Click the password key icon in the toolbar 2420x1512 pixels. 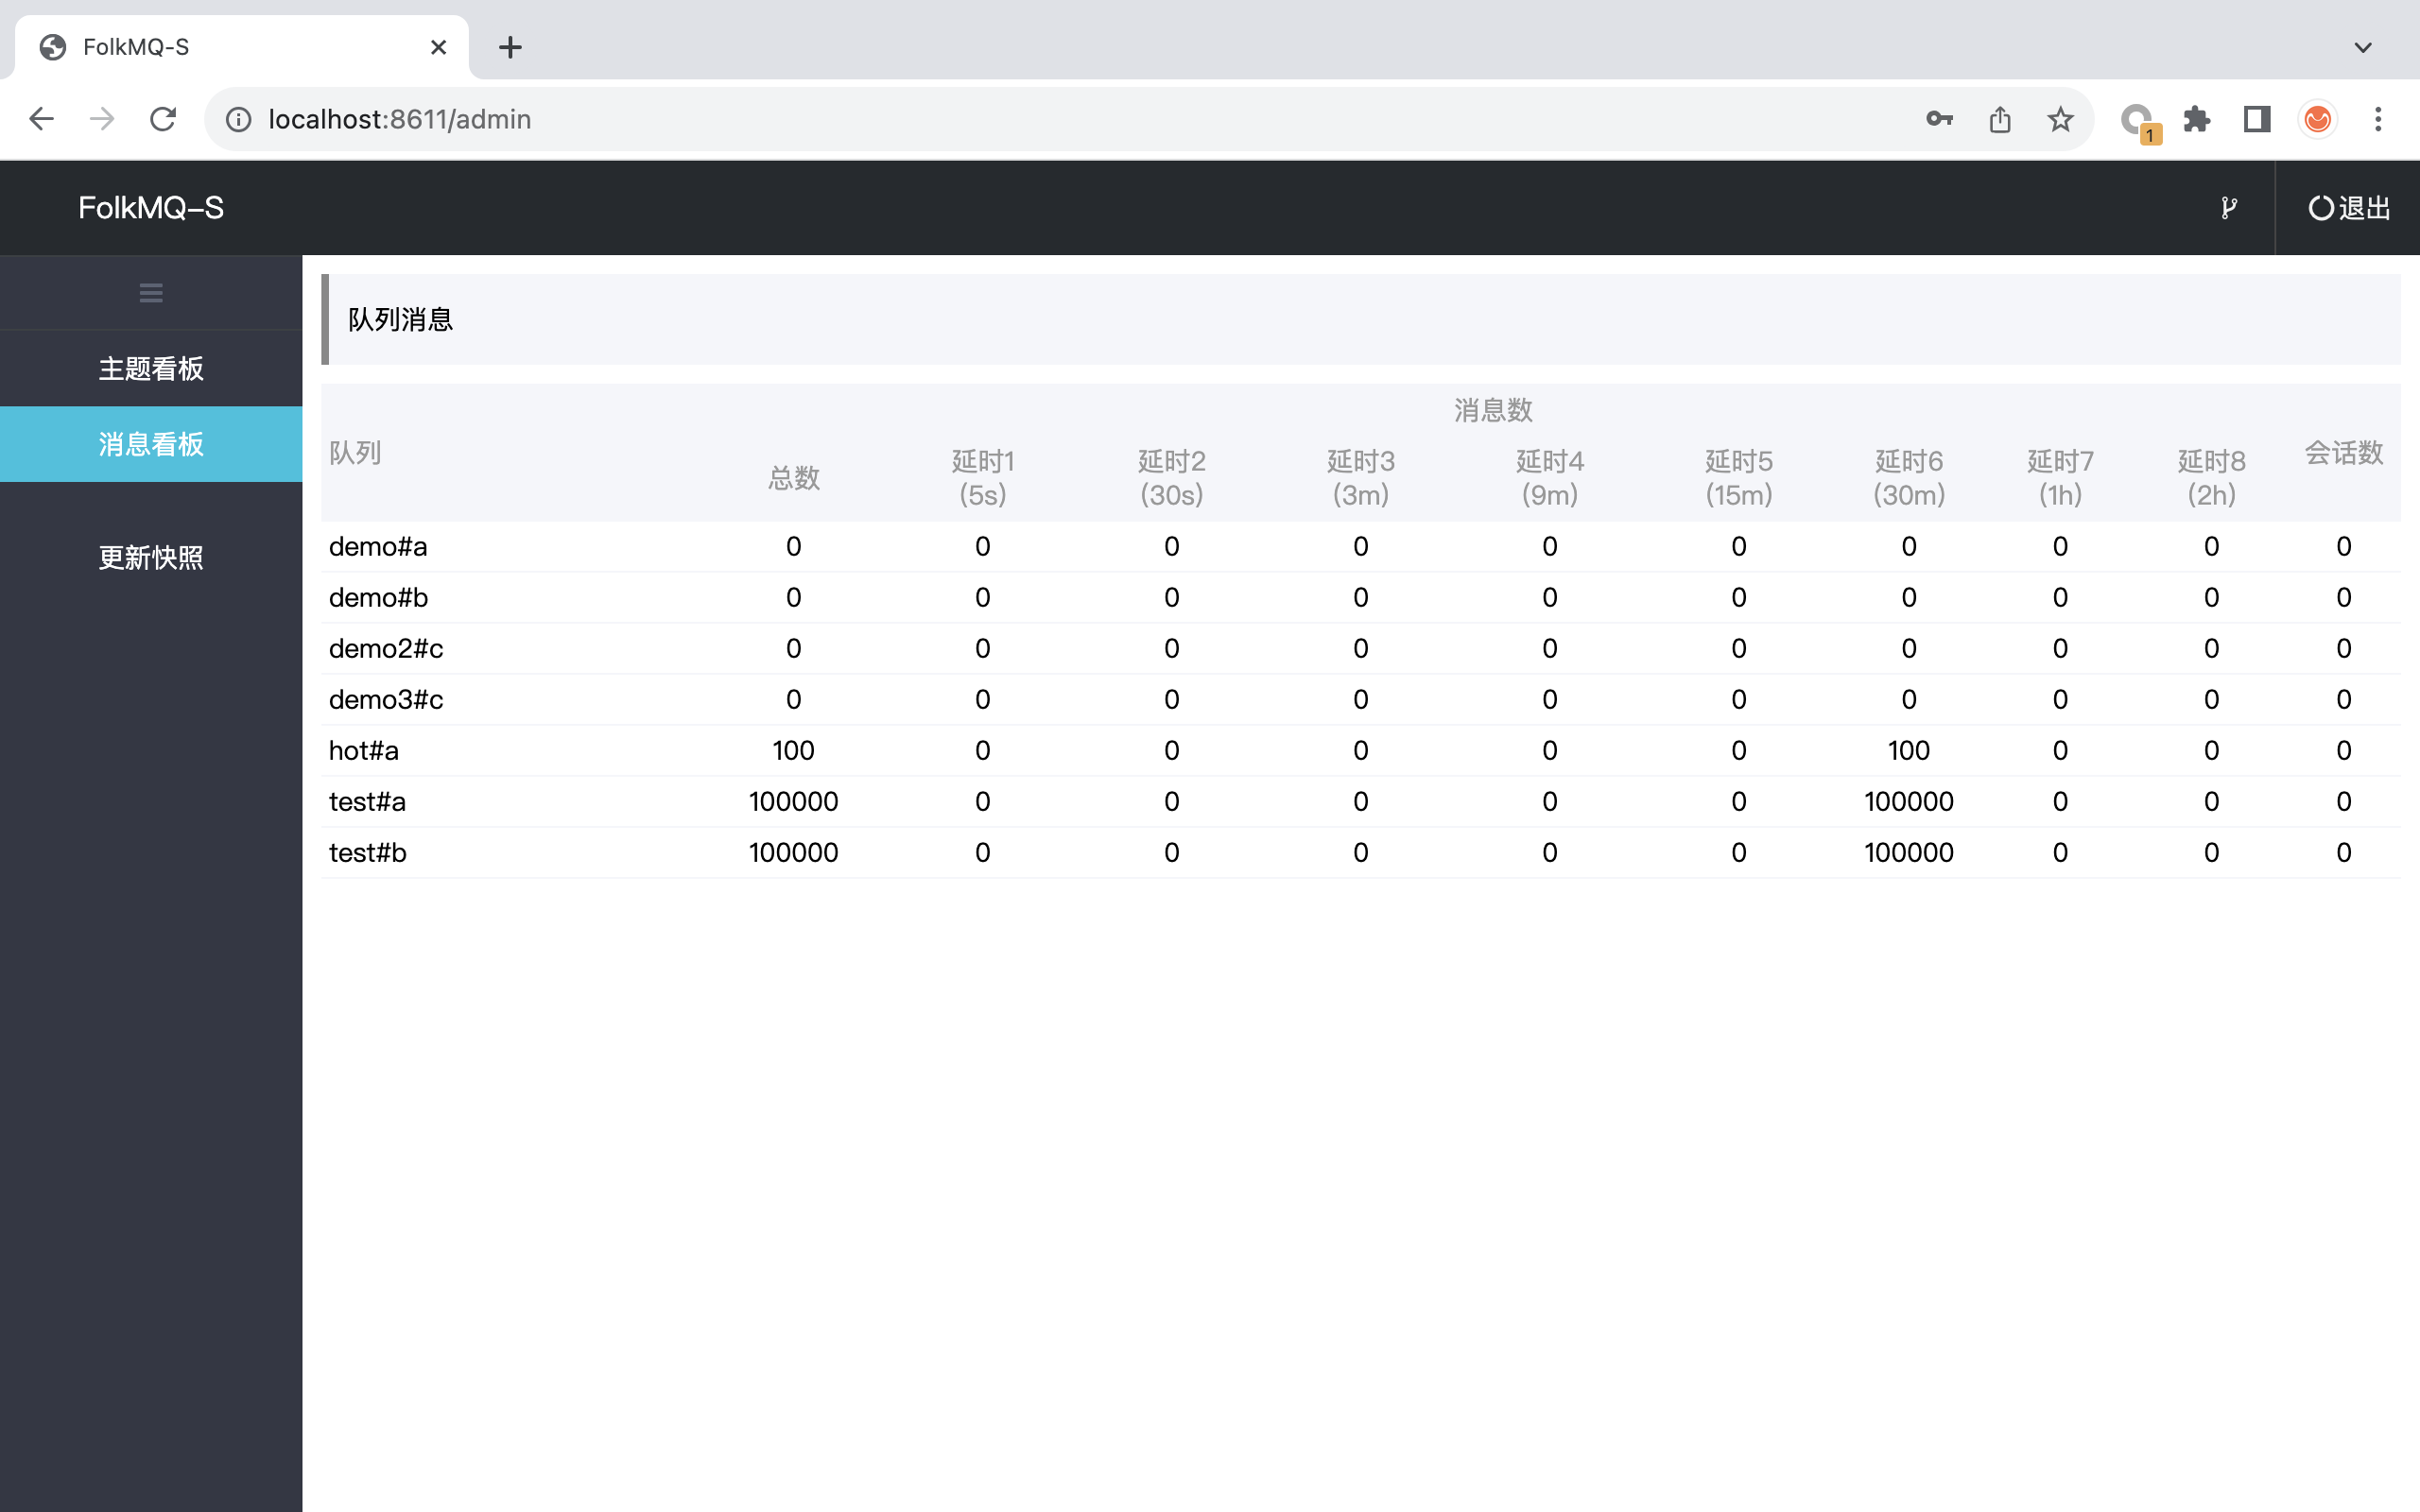1939,119
